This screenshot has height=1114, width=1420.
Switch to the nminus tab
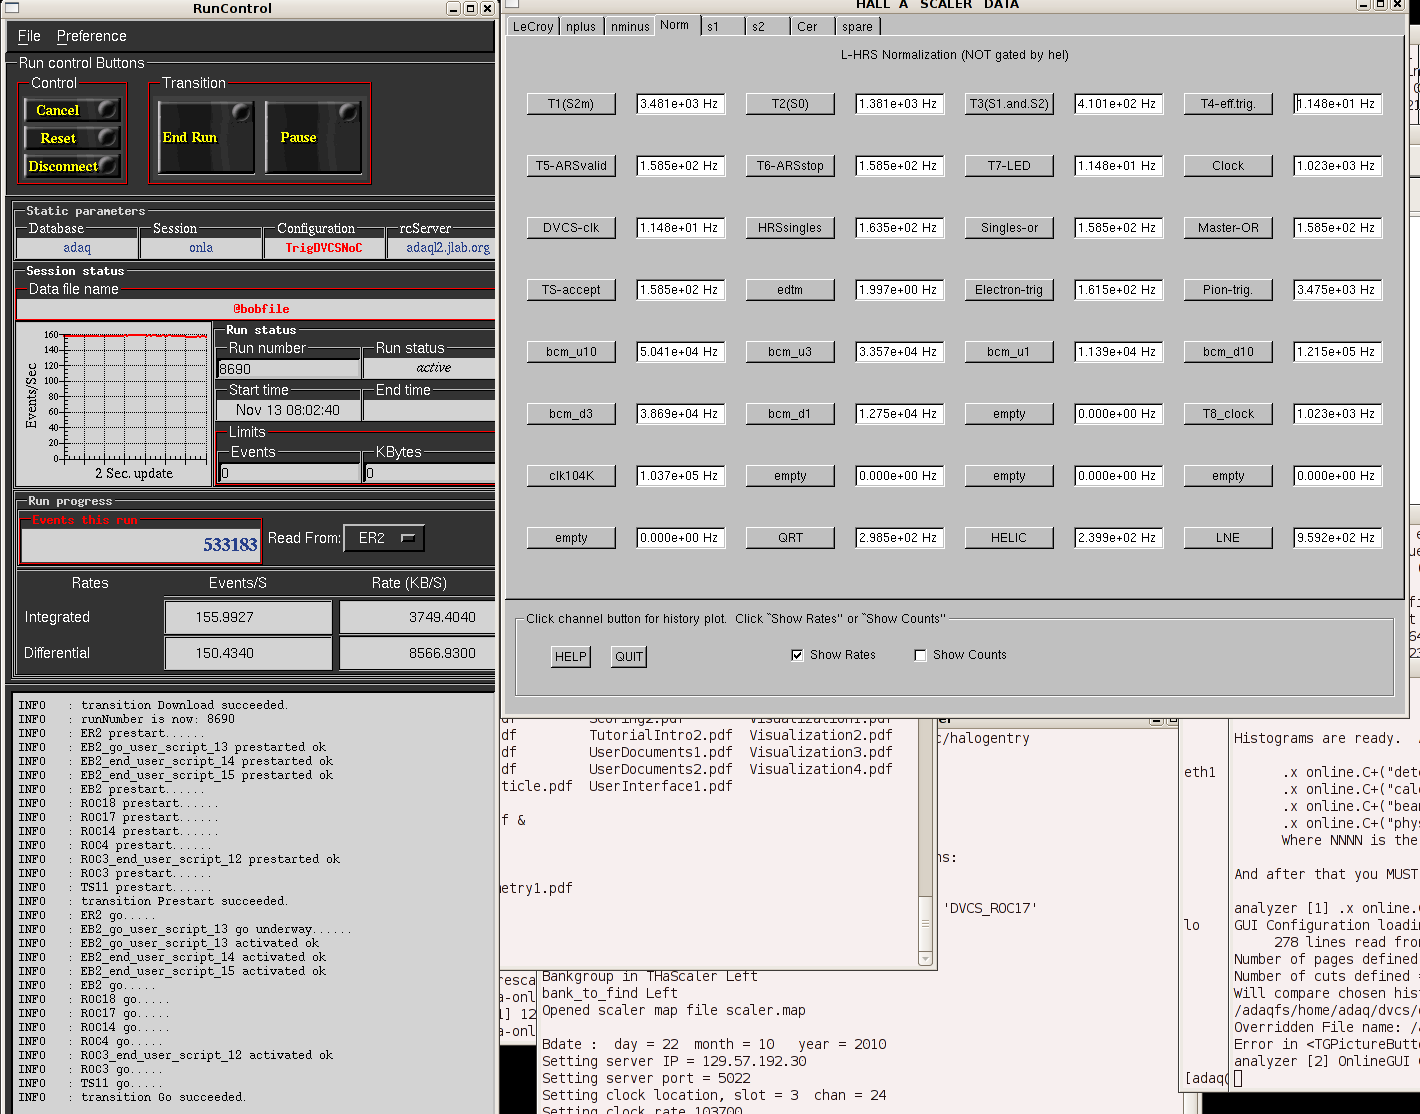click(630, 27)
